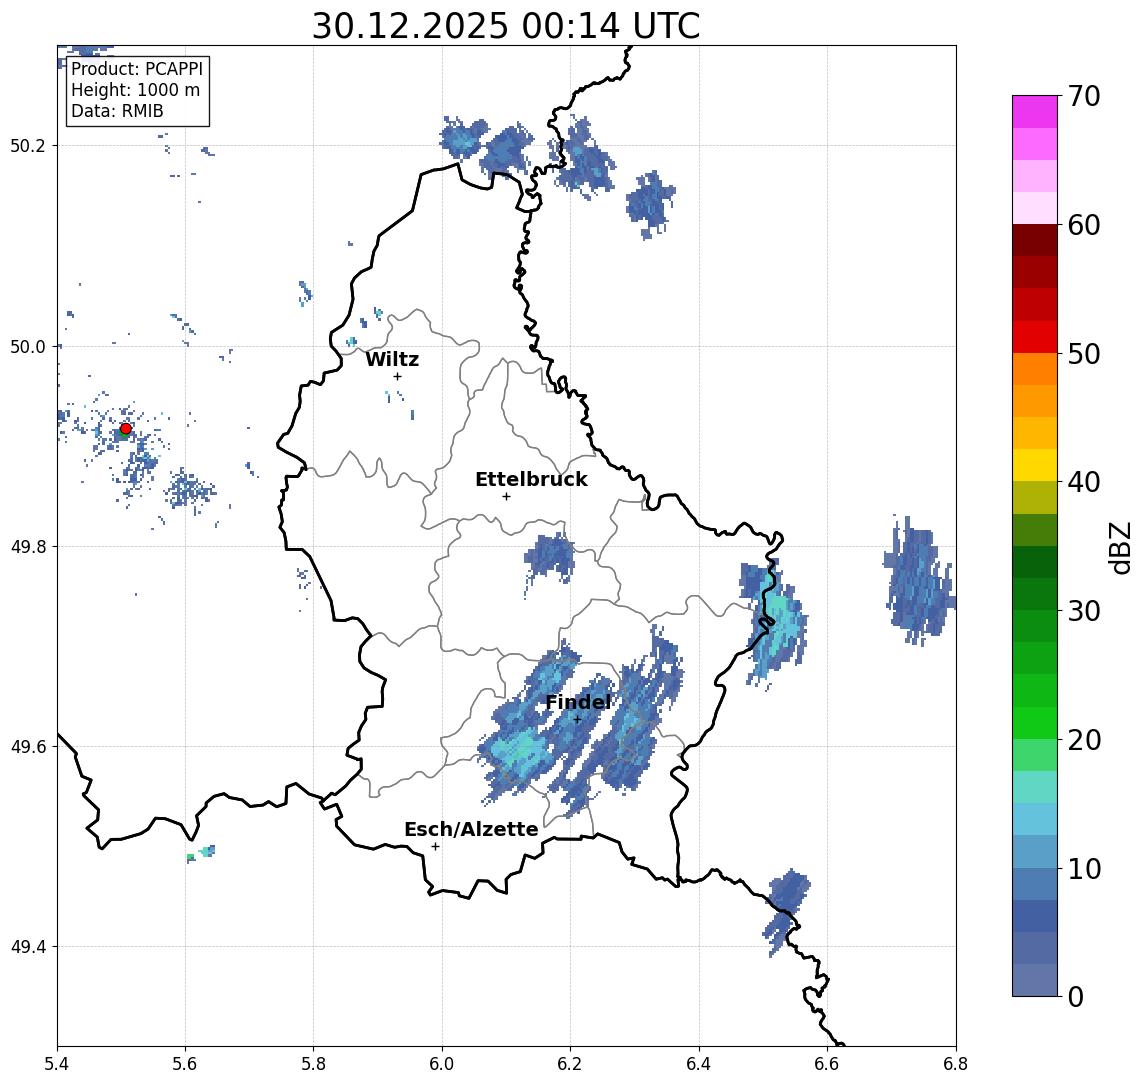The image size is (1145, 1084).
Task: Select the Wiltz city label
Action: click(x=392, y=359)
